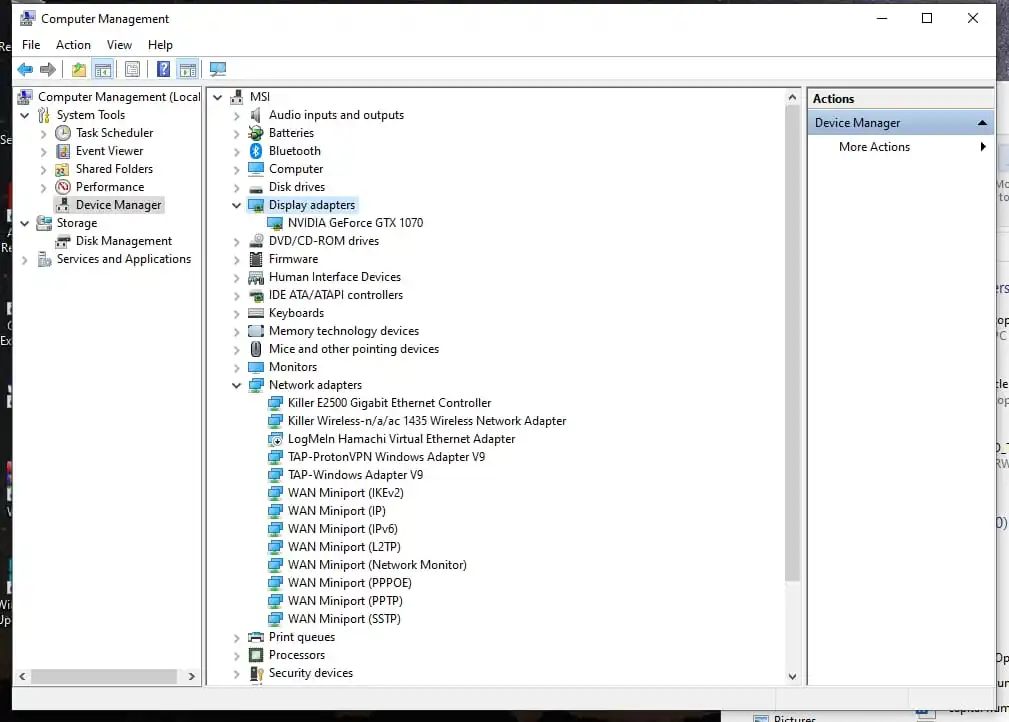Open the Help menu
This screenshot has height=722, width=1009.
(160, 44)
